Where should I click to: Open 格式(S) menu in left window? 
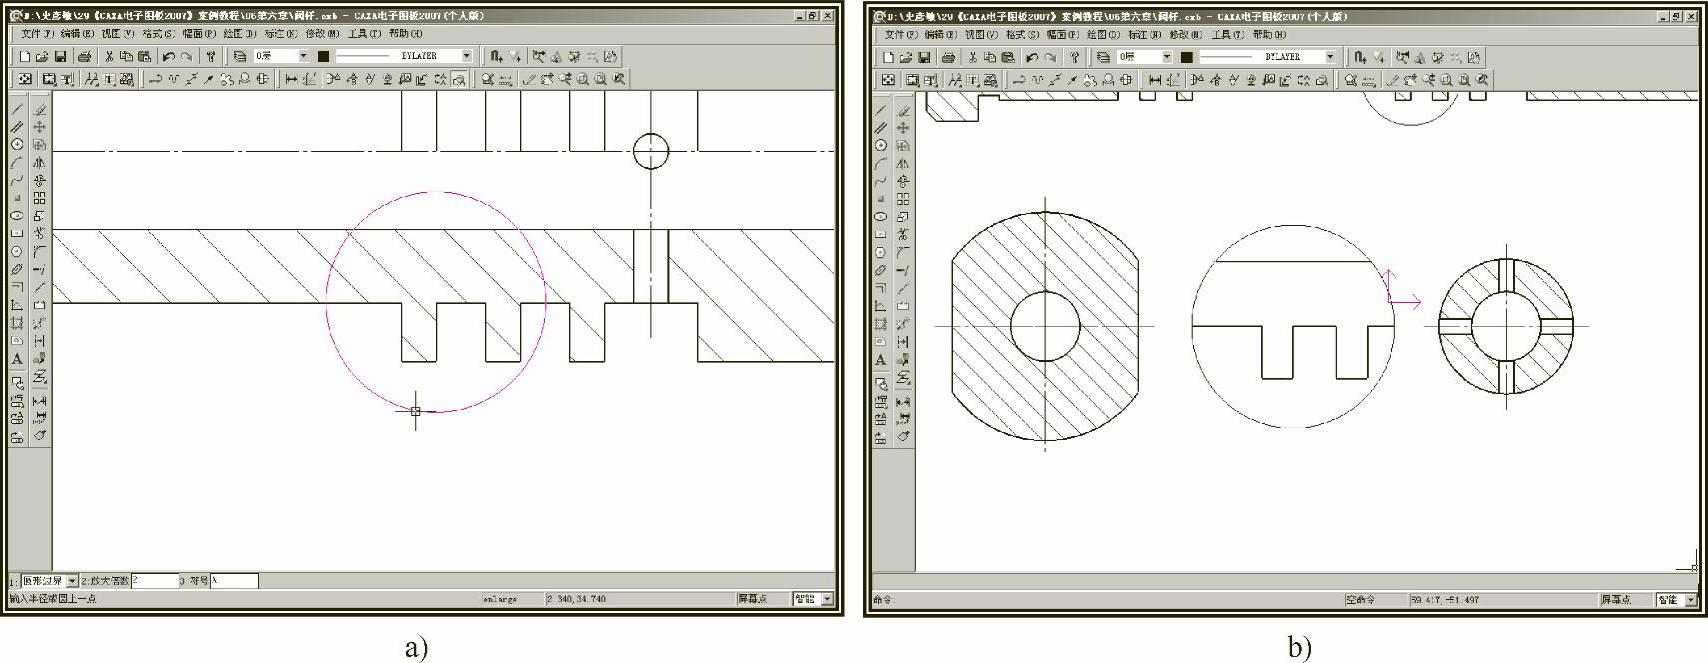(x=158, y=33)
